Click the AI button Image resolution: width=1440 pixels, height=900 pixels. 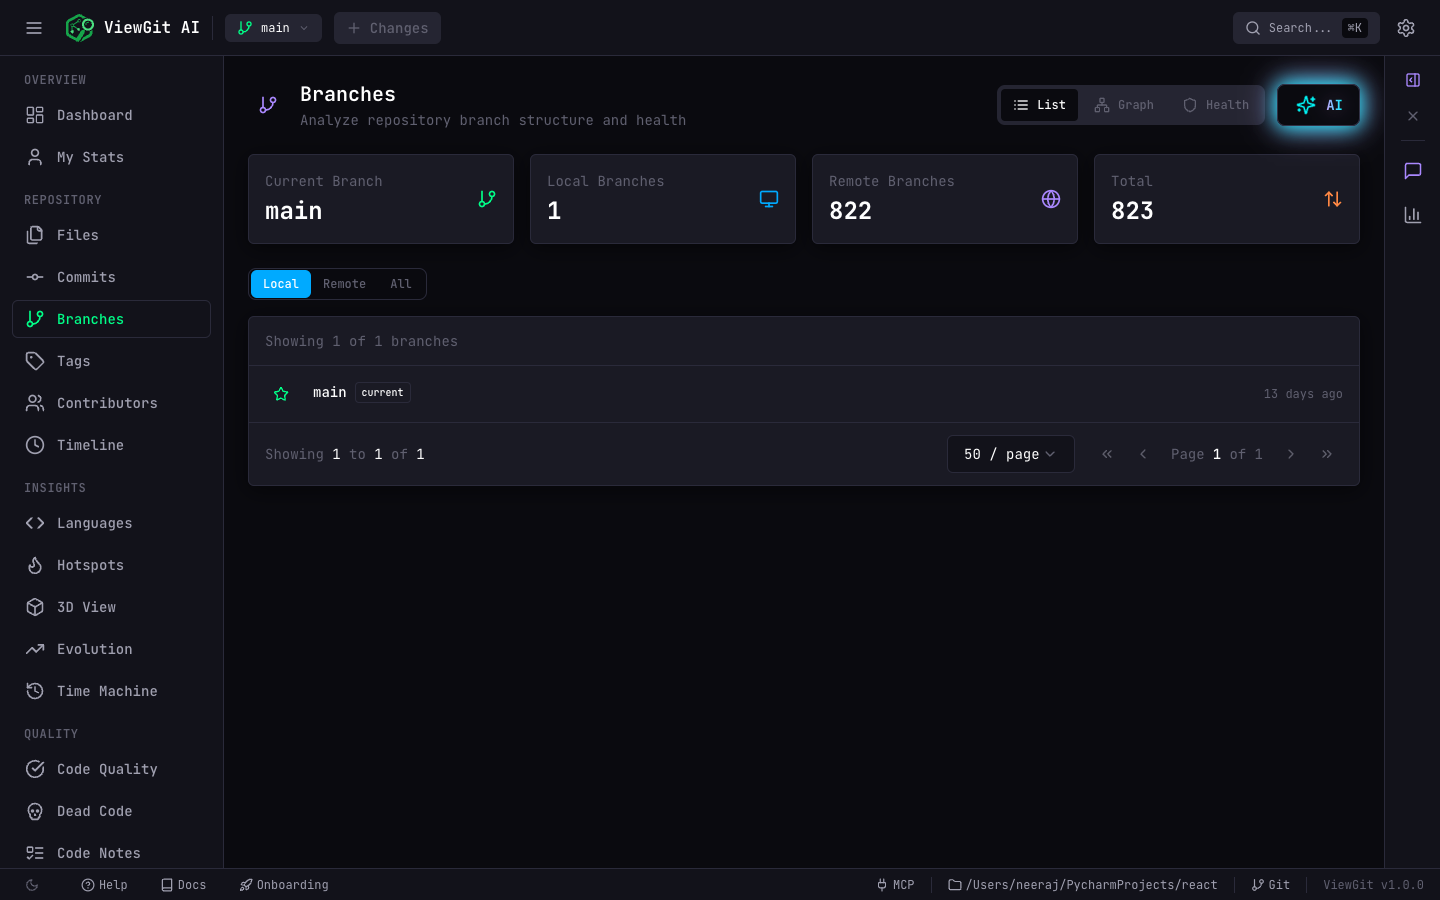[x=1318, y=104]
